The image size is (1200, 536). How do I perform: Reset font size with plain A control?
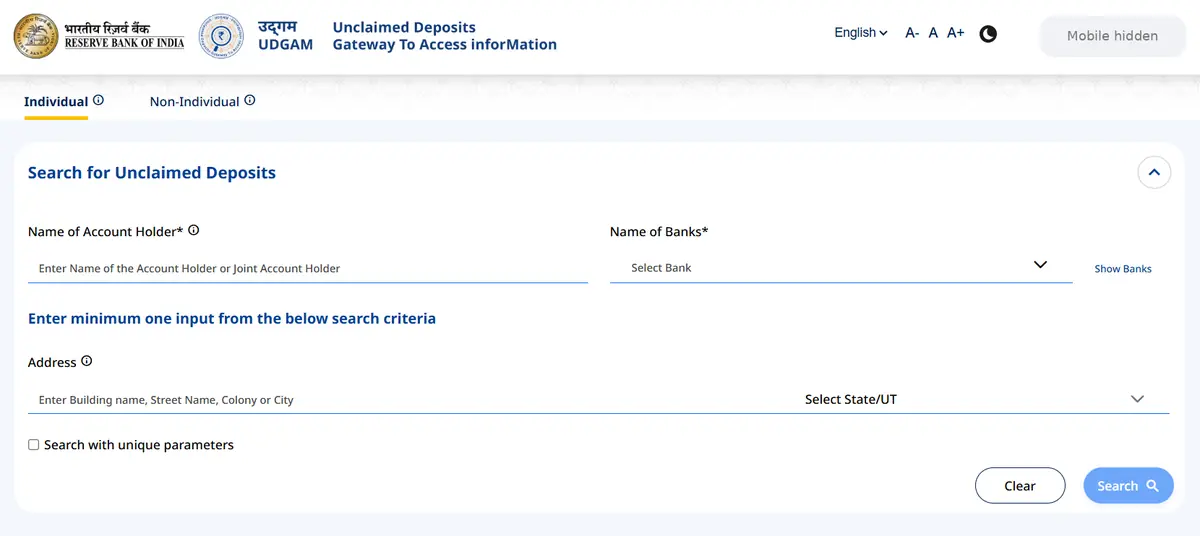[x=933, y=33]
